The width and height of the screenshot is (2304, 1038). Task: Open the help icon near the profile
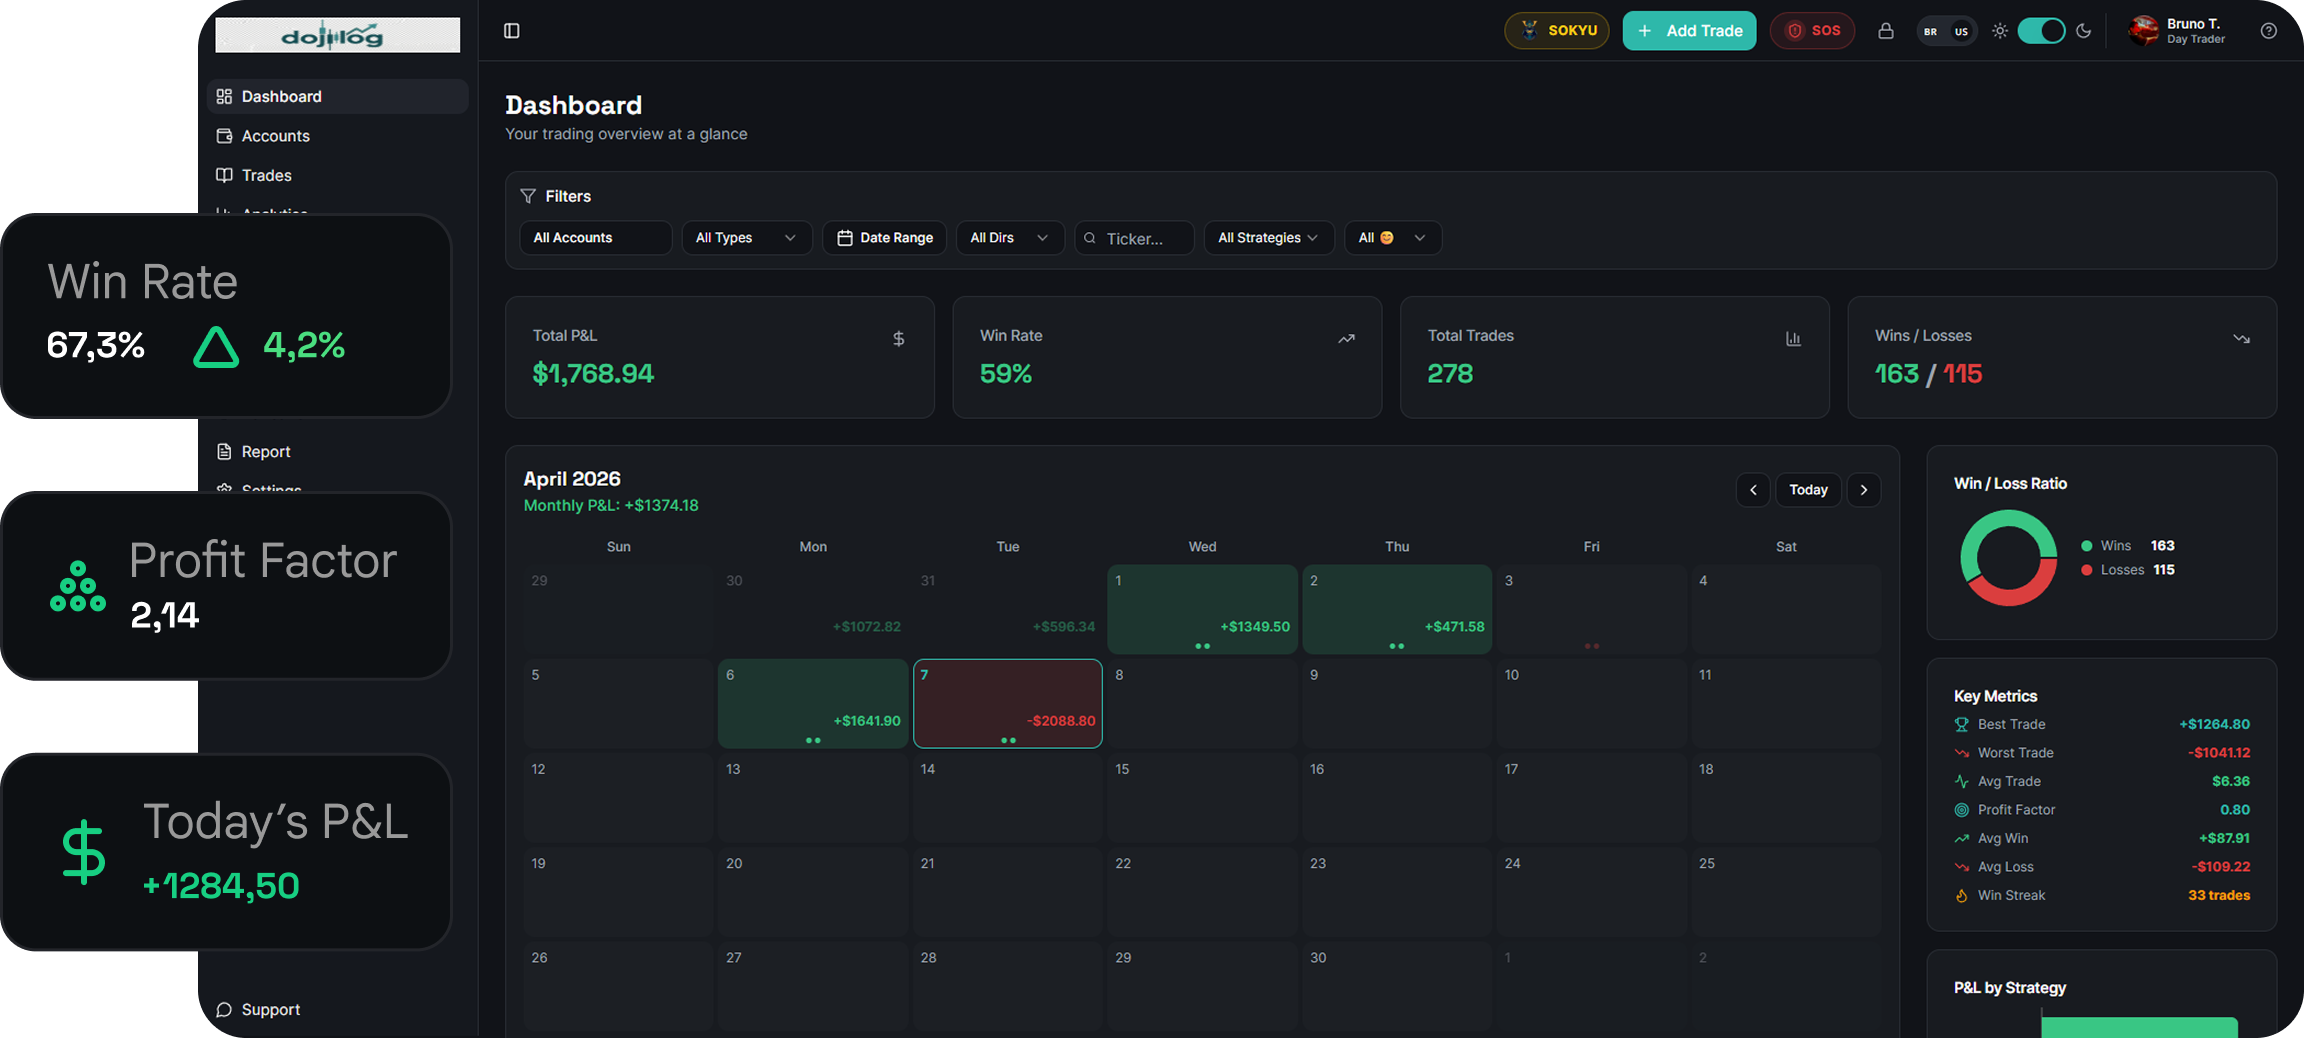2268,31
